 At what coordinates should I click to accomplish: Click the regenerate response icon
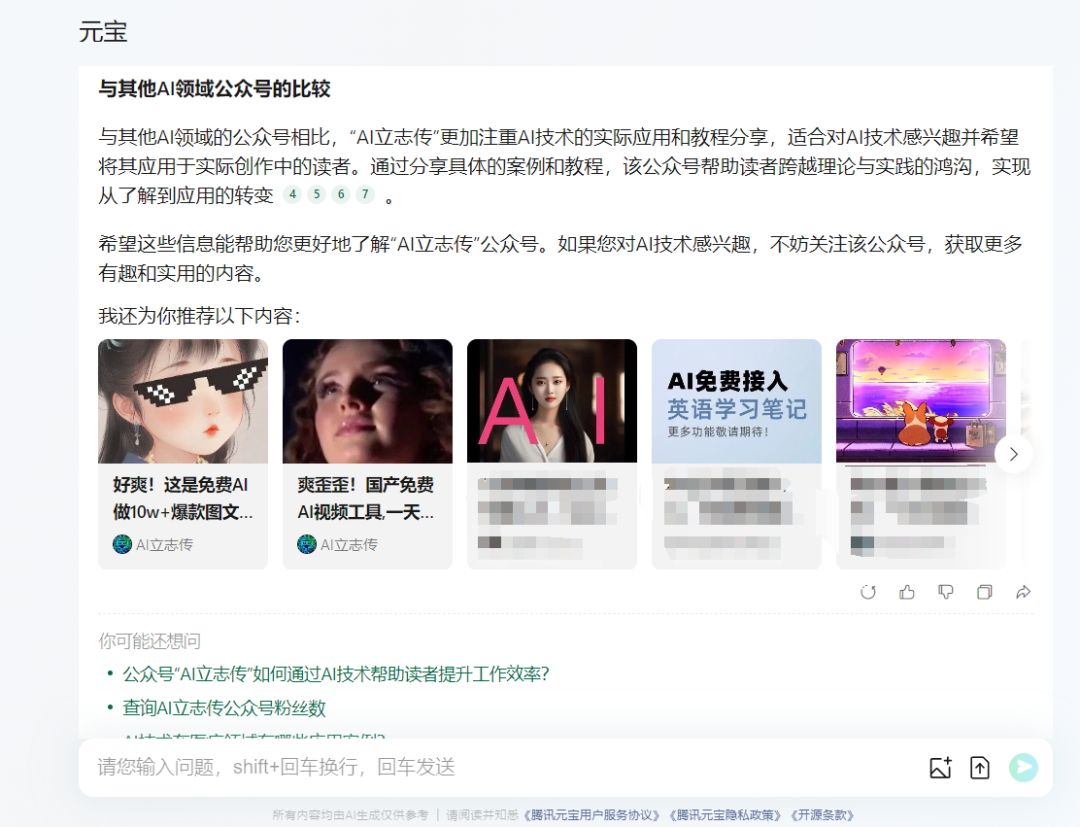click(x=868, y=592)
